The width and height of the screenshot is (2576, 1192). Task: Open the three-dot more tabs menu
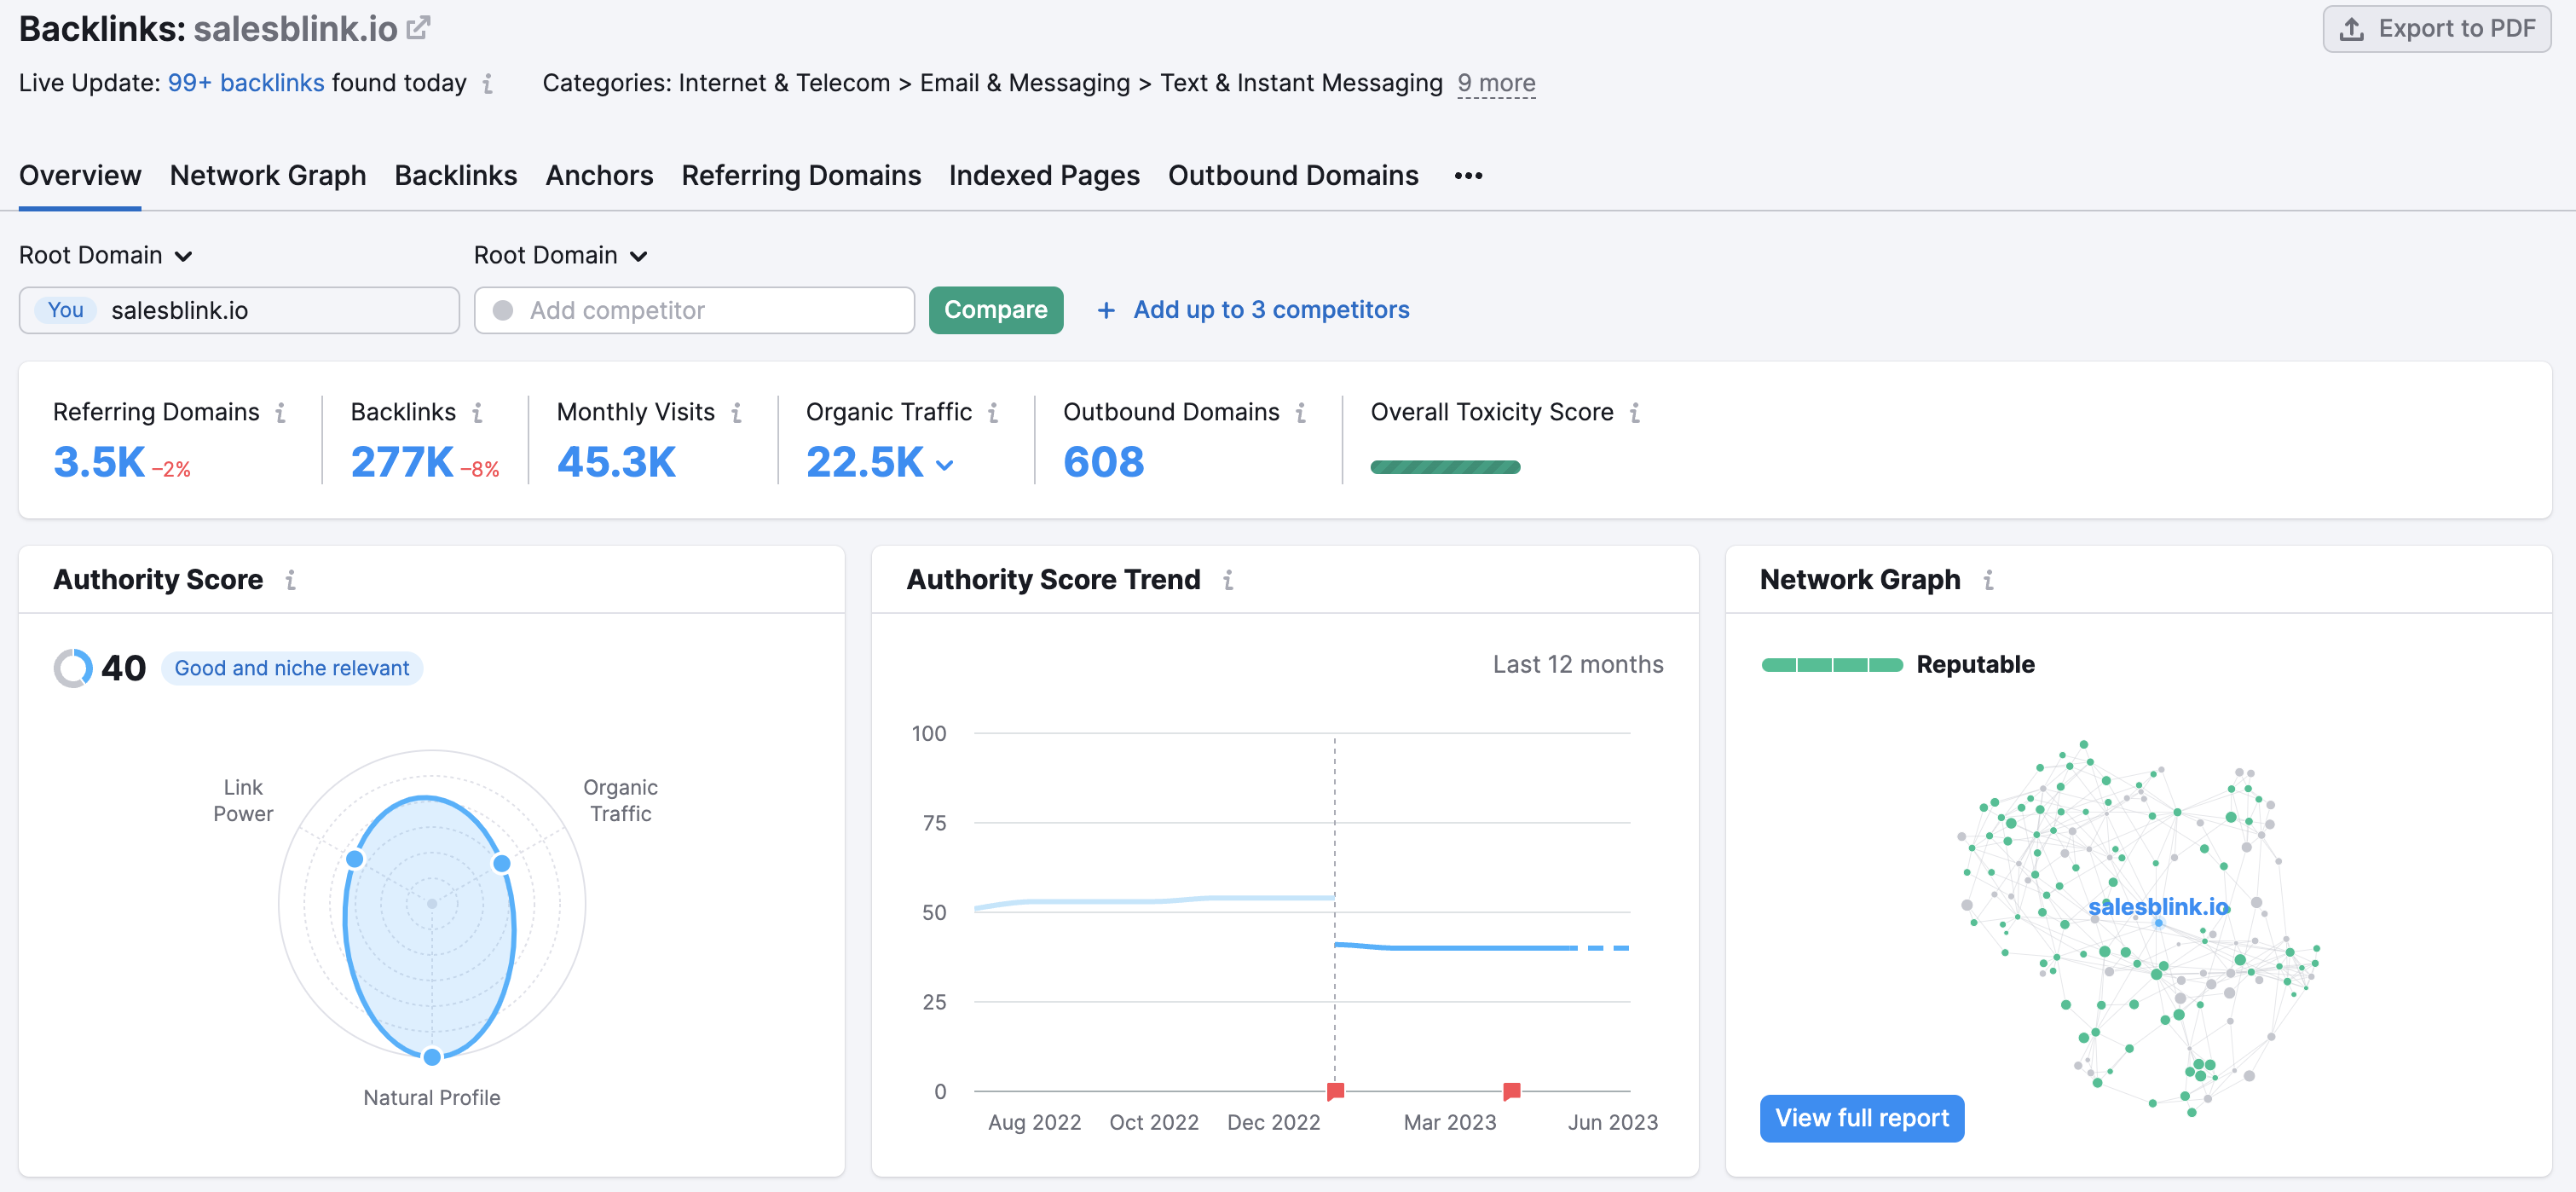click(x=1467, y=176)
